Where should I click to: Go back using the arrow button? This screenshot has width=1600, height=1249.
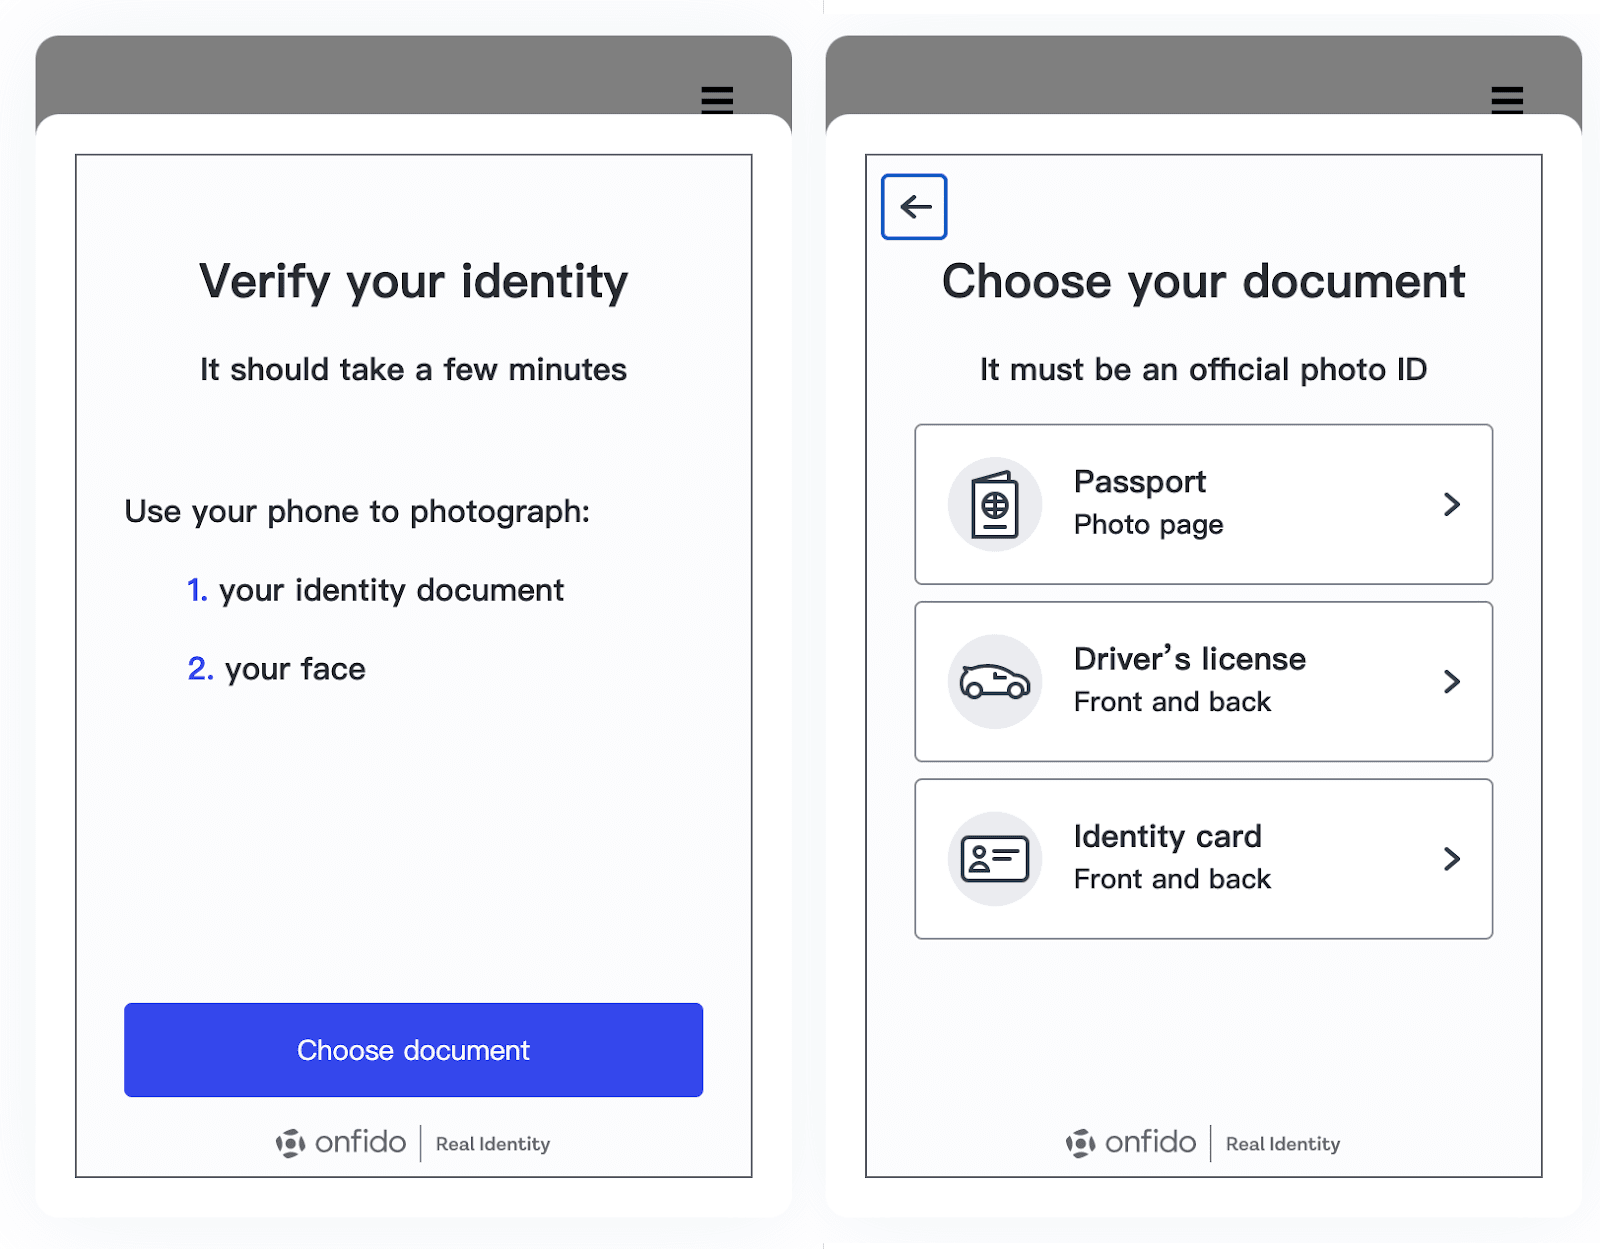(914, 207)
